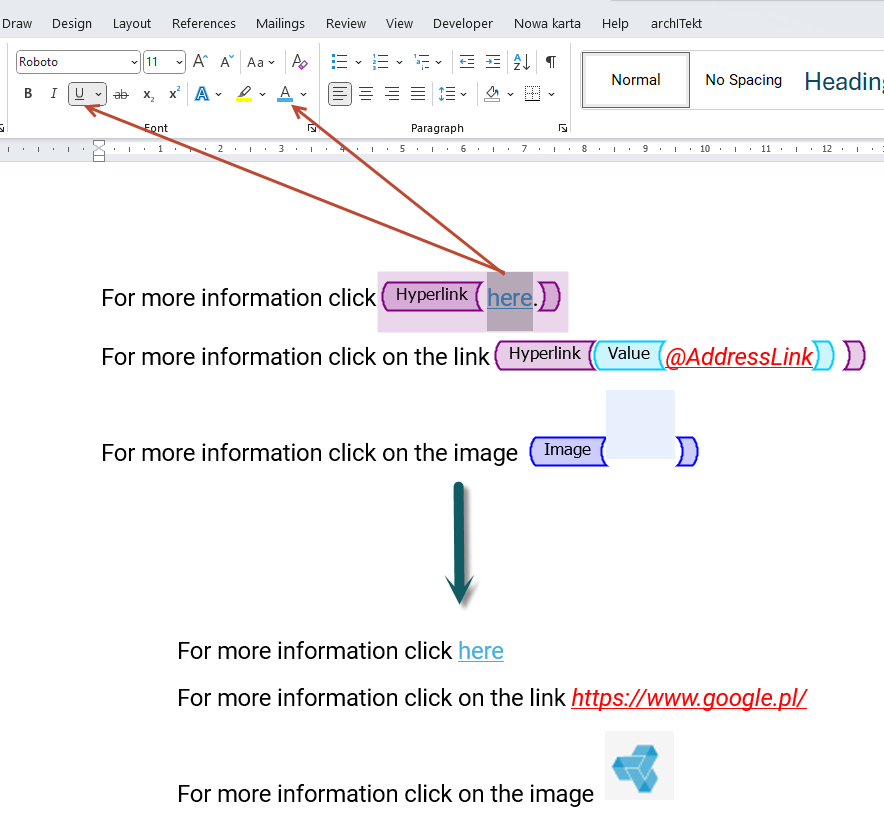Viewport: 884px width, 824px height.
Task: Expand the bullet list style dropdown
Action: [358, 62]
